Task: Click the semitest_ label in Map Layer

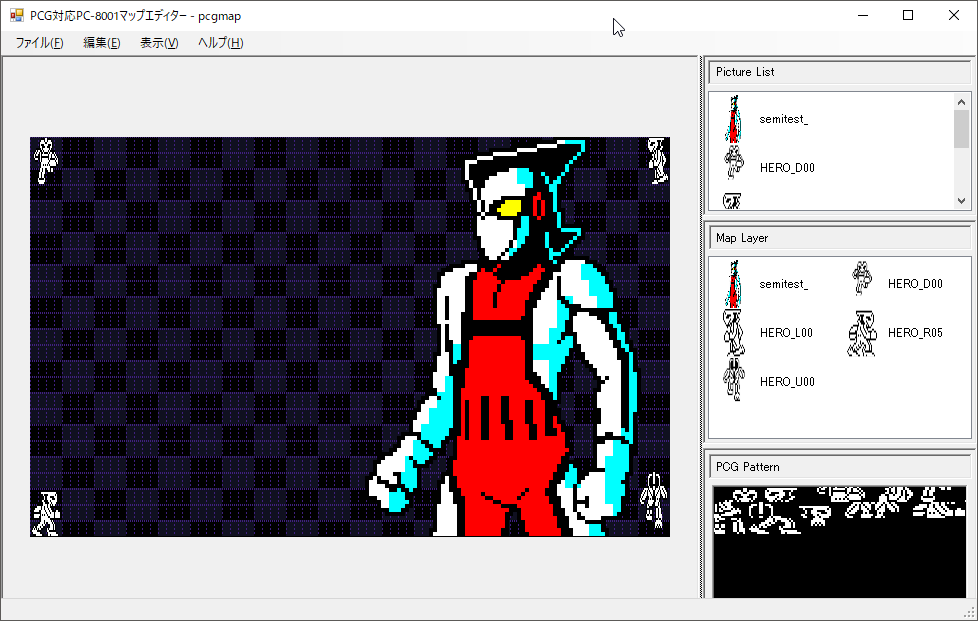Action: click(x=783, y=284)
